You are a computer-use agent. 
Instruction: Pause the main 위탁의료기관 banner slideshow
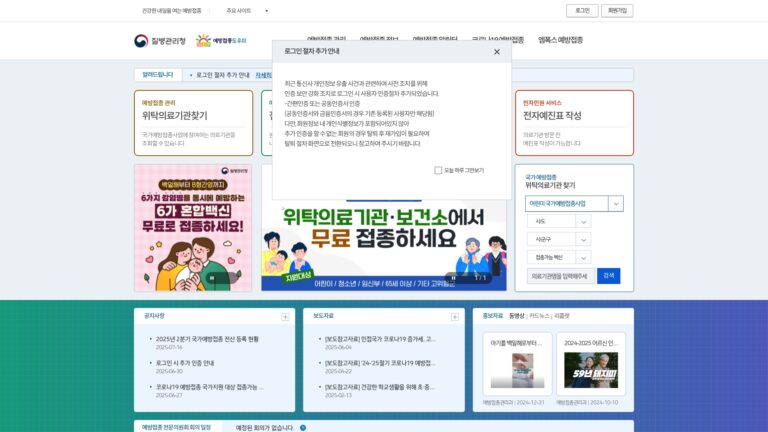pos(454,278)
